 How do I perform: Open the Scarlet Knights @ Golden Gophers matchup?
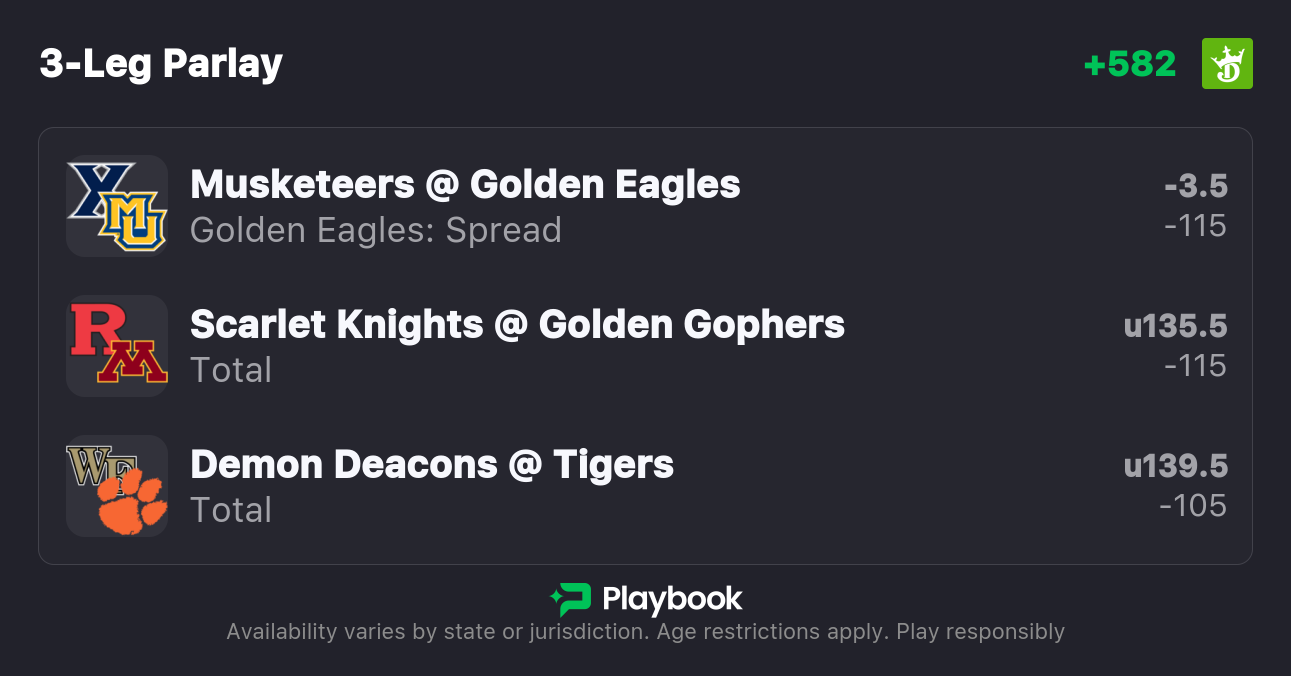pyautogui.click(x=517, y=324)
